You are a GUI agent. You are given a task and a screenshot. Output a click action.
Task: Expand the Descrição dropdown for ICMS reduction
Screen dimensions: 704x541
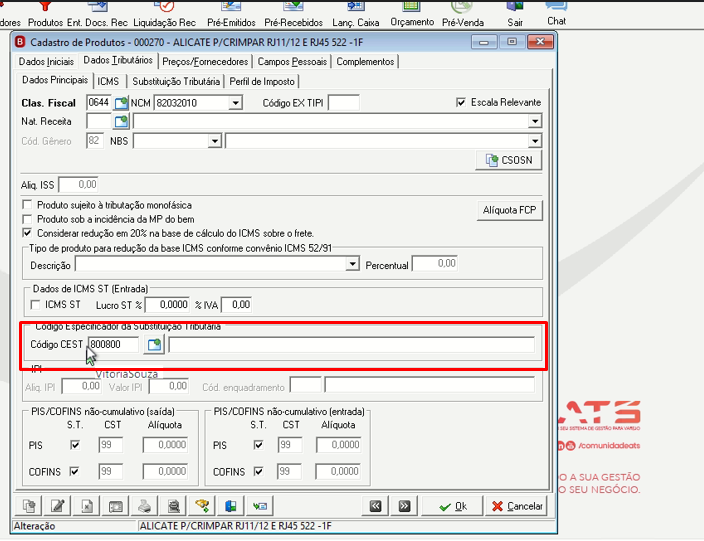352,264
